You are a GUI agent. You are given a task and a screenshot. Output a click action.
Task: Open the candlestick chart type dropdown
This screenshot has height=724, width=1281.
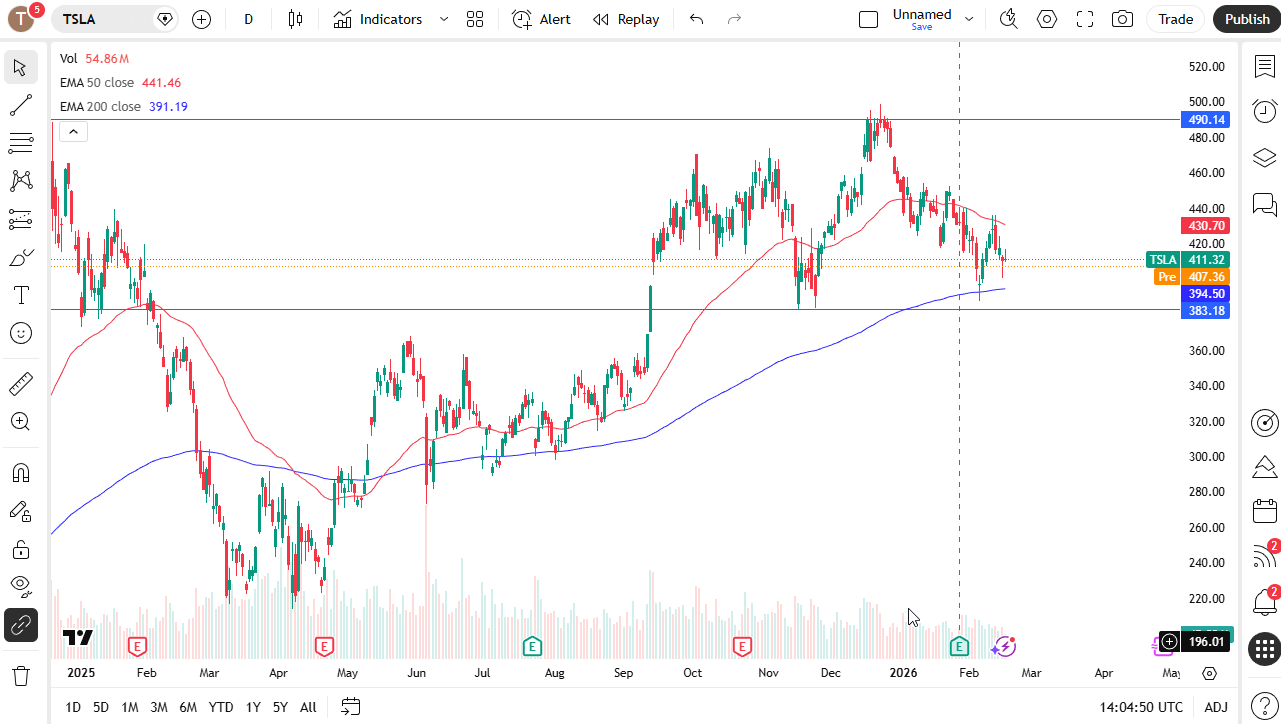pos(294,19)
